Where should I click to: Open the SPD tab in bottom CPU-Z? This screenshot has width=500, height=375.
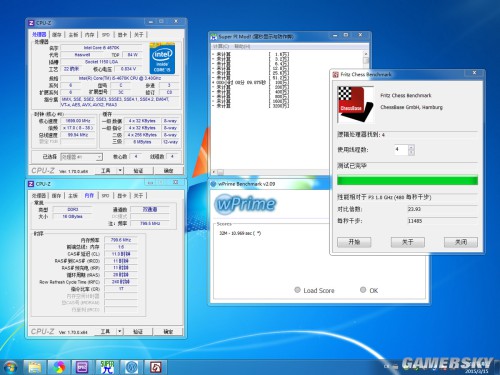click(105, 196)
